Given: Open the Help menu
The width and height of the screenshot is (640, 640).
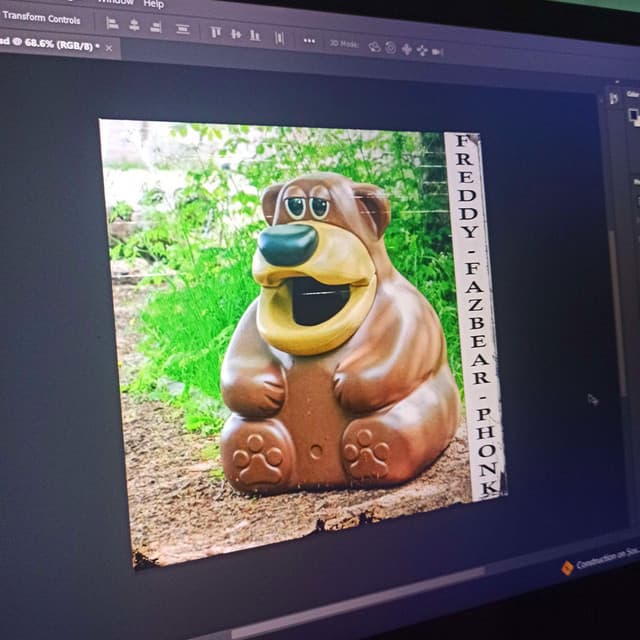Looking at the screenshot, I should coord(154,4).
